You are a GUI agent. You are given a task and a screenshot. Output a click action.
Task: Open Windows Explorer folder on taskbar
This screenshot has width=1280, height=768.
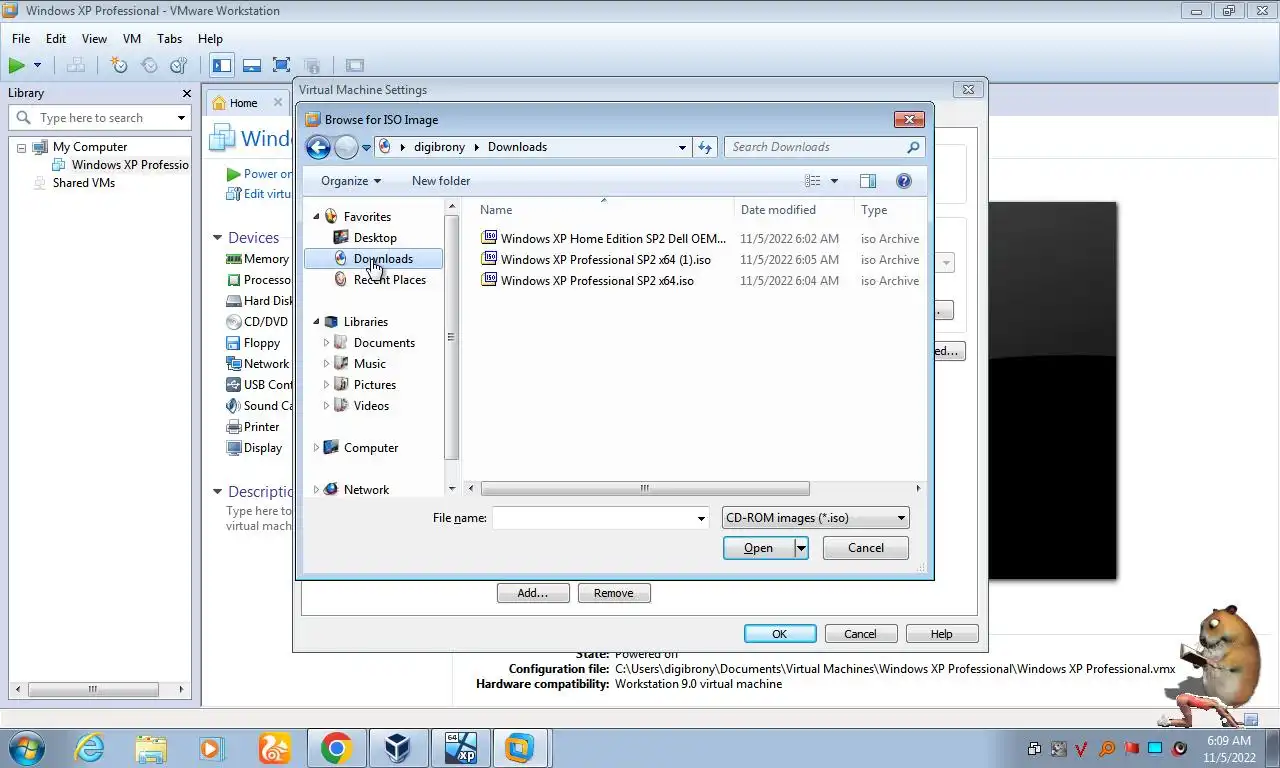coord(151,748)
